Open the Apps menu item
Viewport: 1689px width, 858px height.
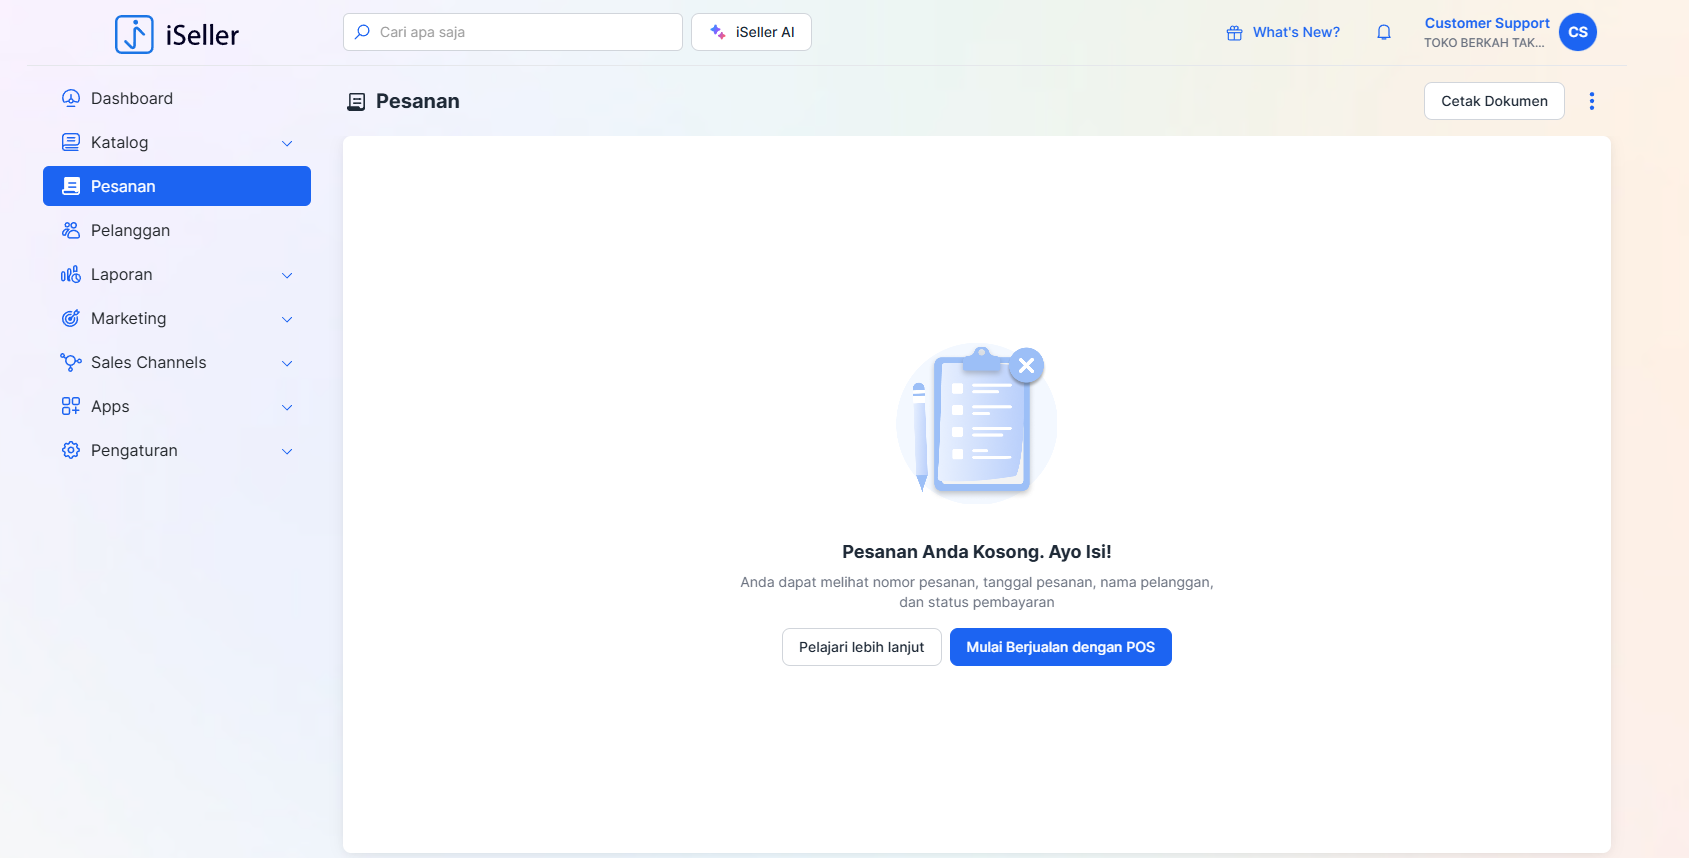(x=110, y=407)
